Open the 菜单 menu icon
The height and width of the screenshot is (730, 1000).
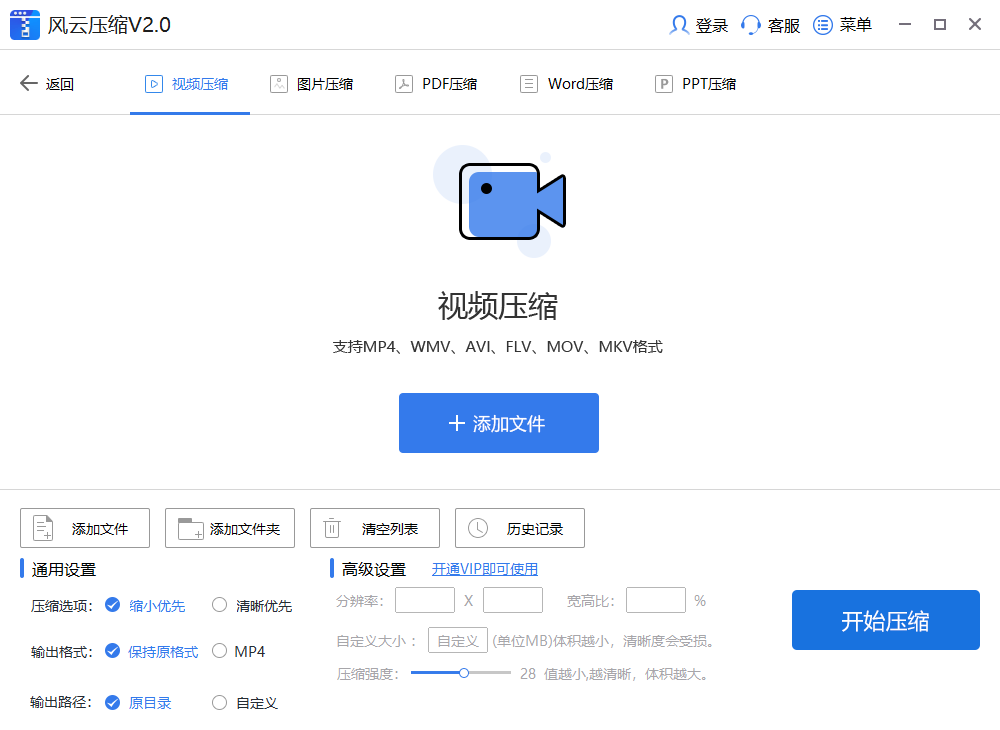pyautogui.click(x=823, y=25)
